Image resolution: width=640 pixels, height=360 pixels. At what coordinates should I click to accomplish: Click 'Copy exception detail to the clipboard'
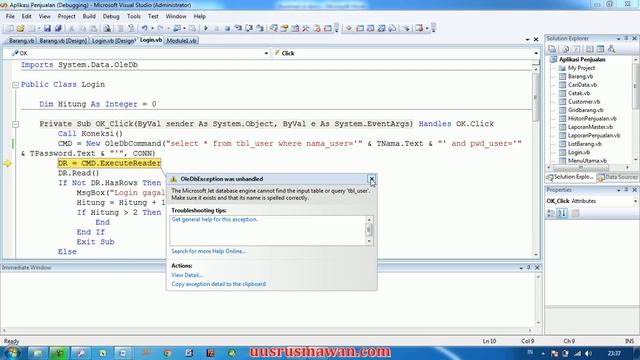(218, 284)
